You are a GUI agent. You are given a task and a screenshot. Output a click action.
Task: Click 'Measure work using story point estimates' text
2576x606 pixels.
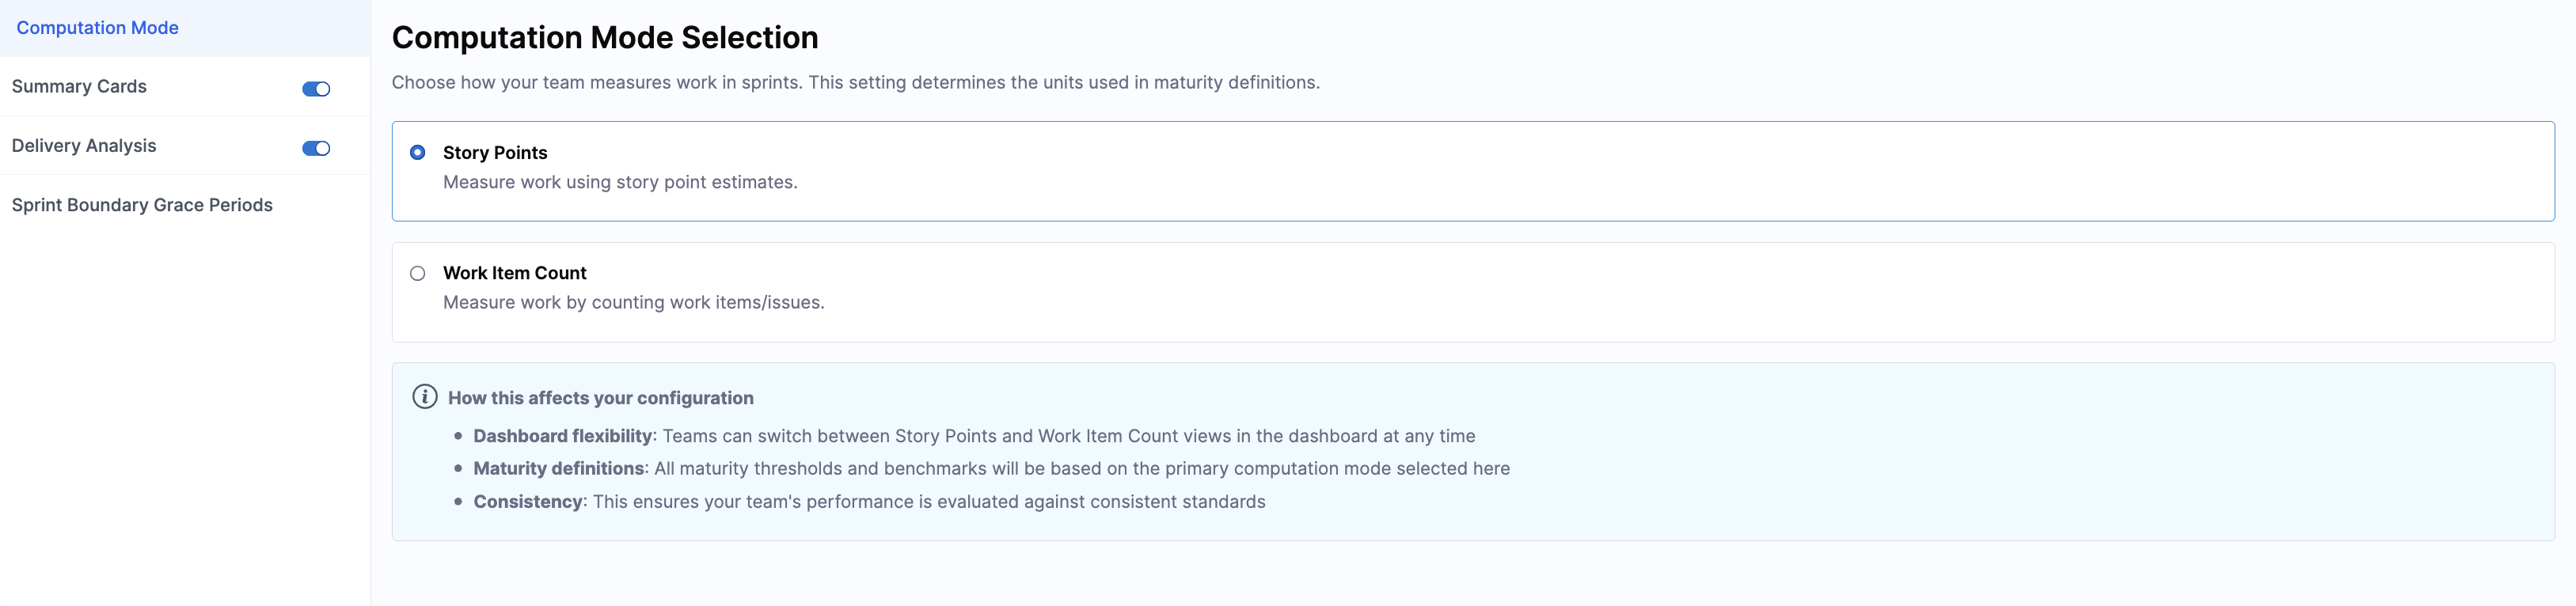coord(620,182)
